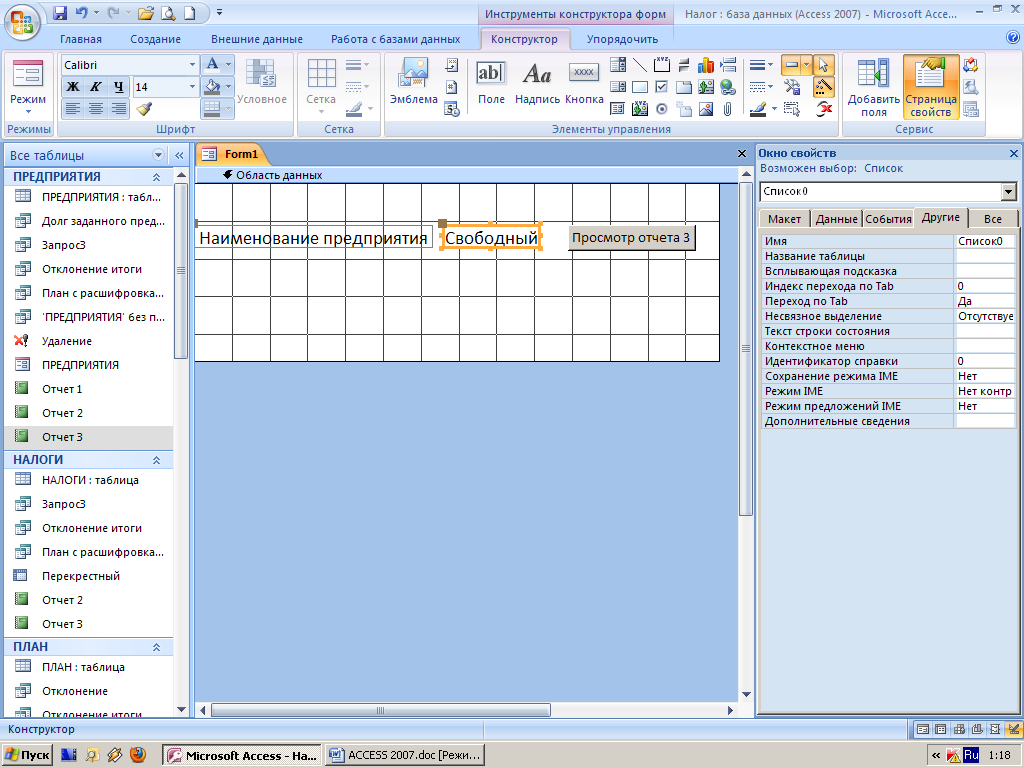This screenshot has height=768, width=1024.
Task: Open Список0 object selector dropdown
Action: pos(1009,191)
